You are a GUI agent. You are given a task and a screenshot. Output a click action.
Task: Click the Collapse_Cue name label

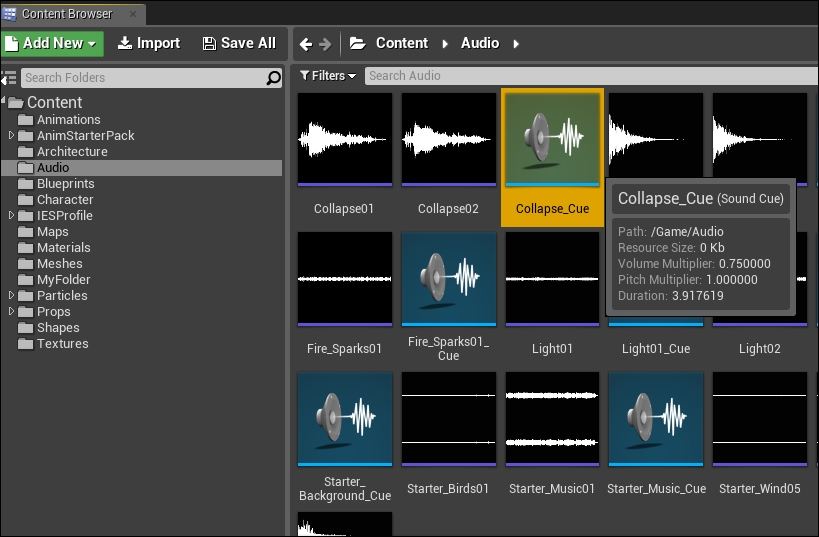(552, 208)
